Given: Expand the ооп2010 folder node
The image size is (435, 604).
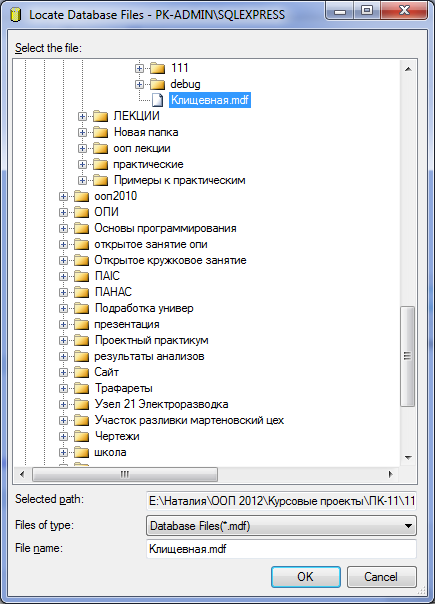Looking at the screenshot, I should click(x=63, y=196).
